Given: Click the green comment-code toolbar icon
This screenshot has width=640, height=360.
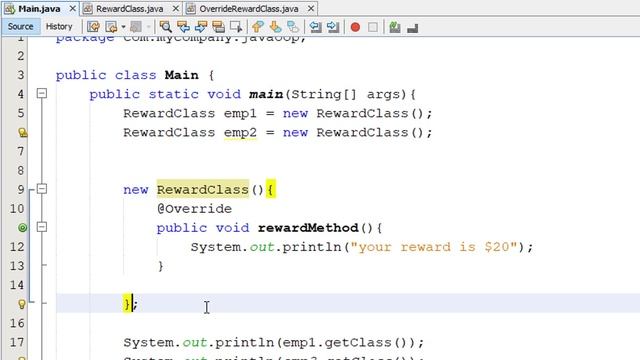Looking at the screenshot, I should click(x=394, y=27).
